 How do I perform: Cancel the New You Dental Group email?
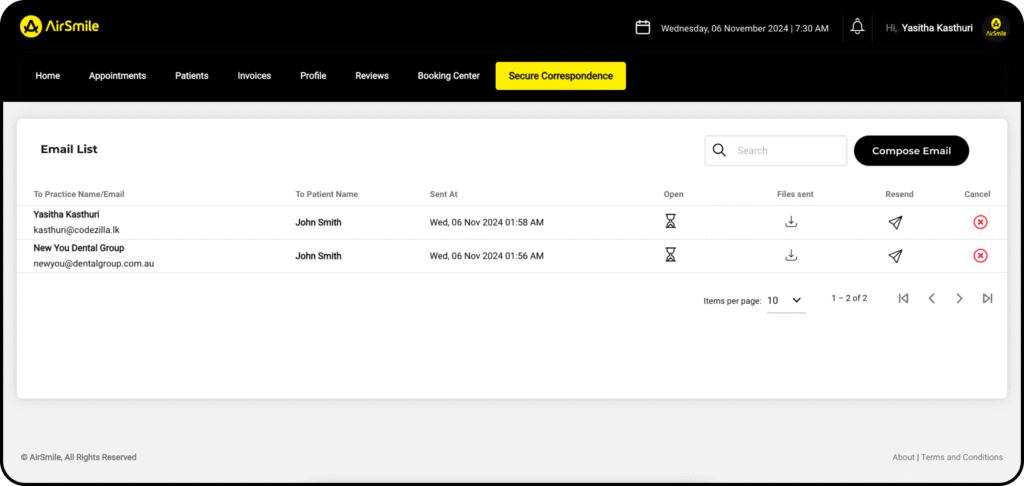click(980, 256)
